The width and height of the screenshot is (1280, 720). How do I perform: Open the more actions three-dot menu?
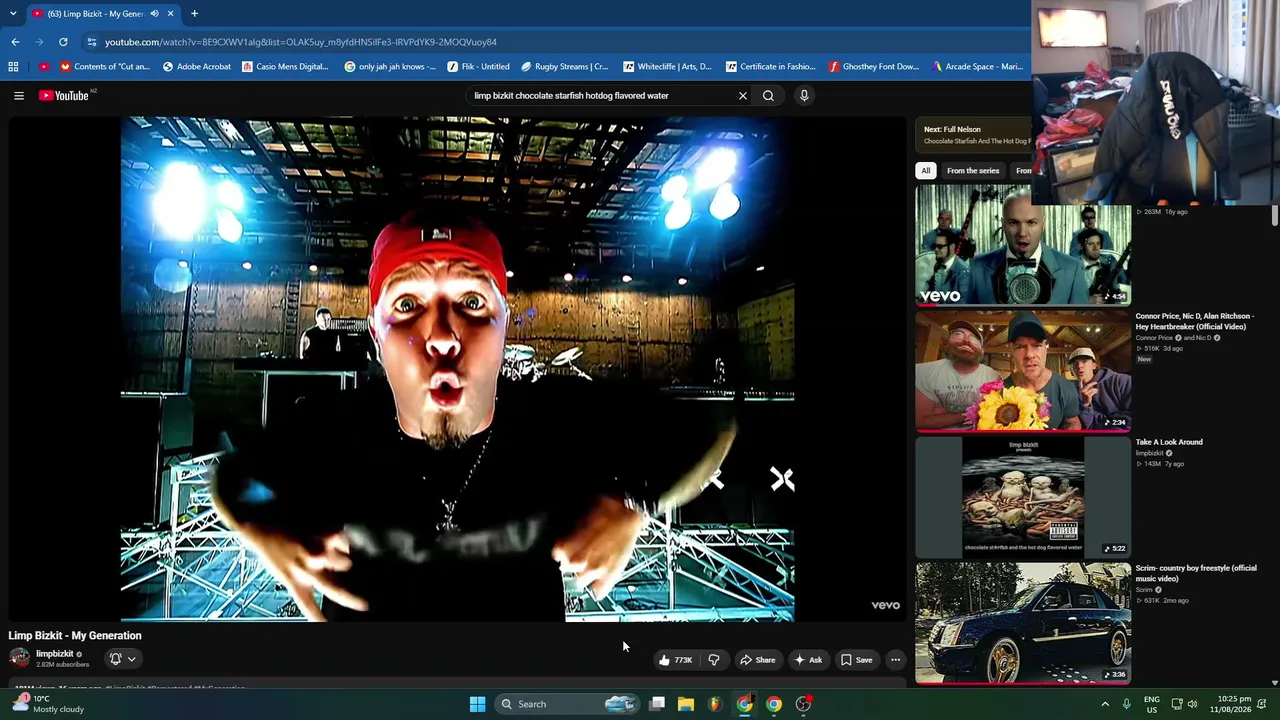(x=896, y=660)
